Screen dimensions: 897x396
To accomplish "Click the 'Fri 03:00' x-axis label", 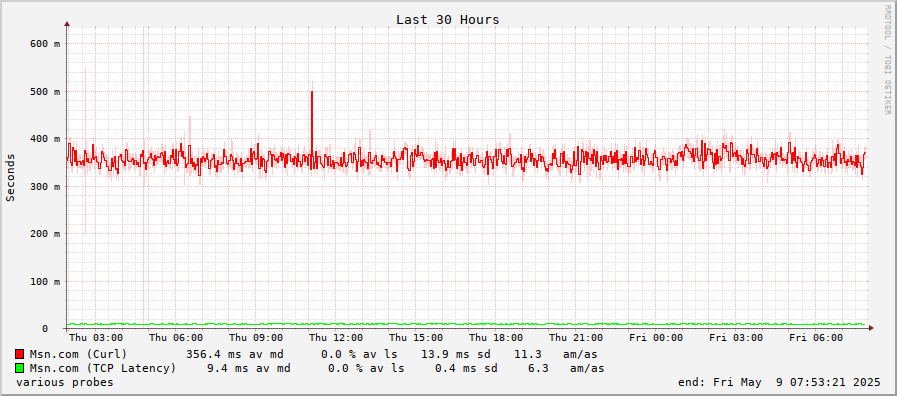I will pos(736,338).
